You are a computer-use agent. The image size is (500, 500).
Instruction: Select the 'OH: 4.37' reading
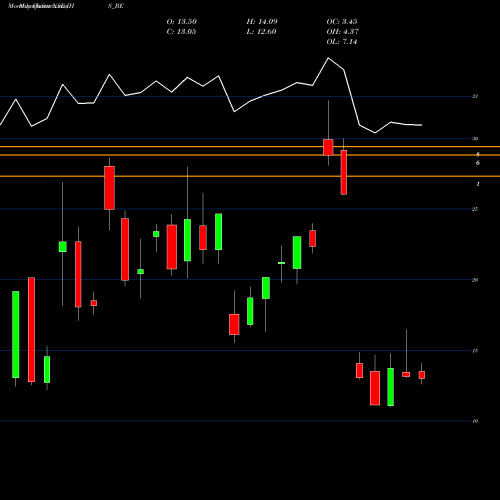click(x=343, y=32)
